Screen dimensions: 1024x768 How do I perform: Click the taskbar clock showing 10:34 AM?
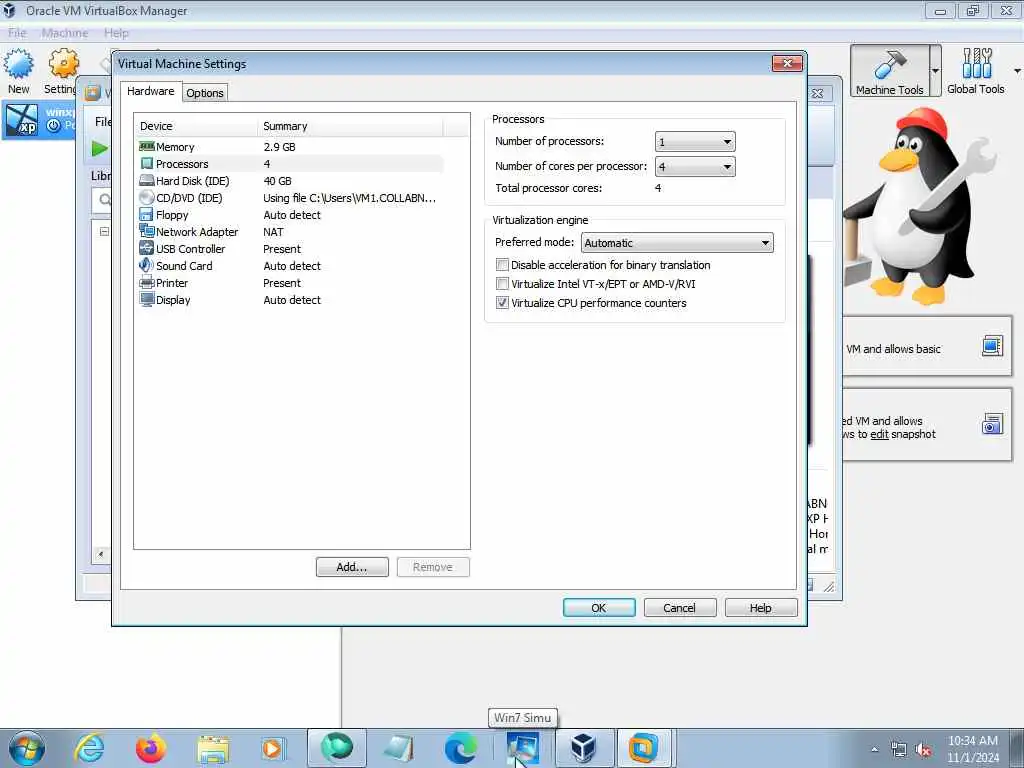[x=973, y=748]
